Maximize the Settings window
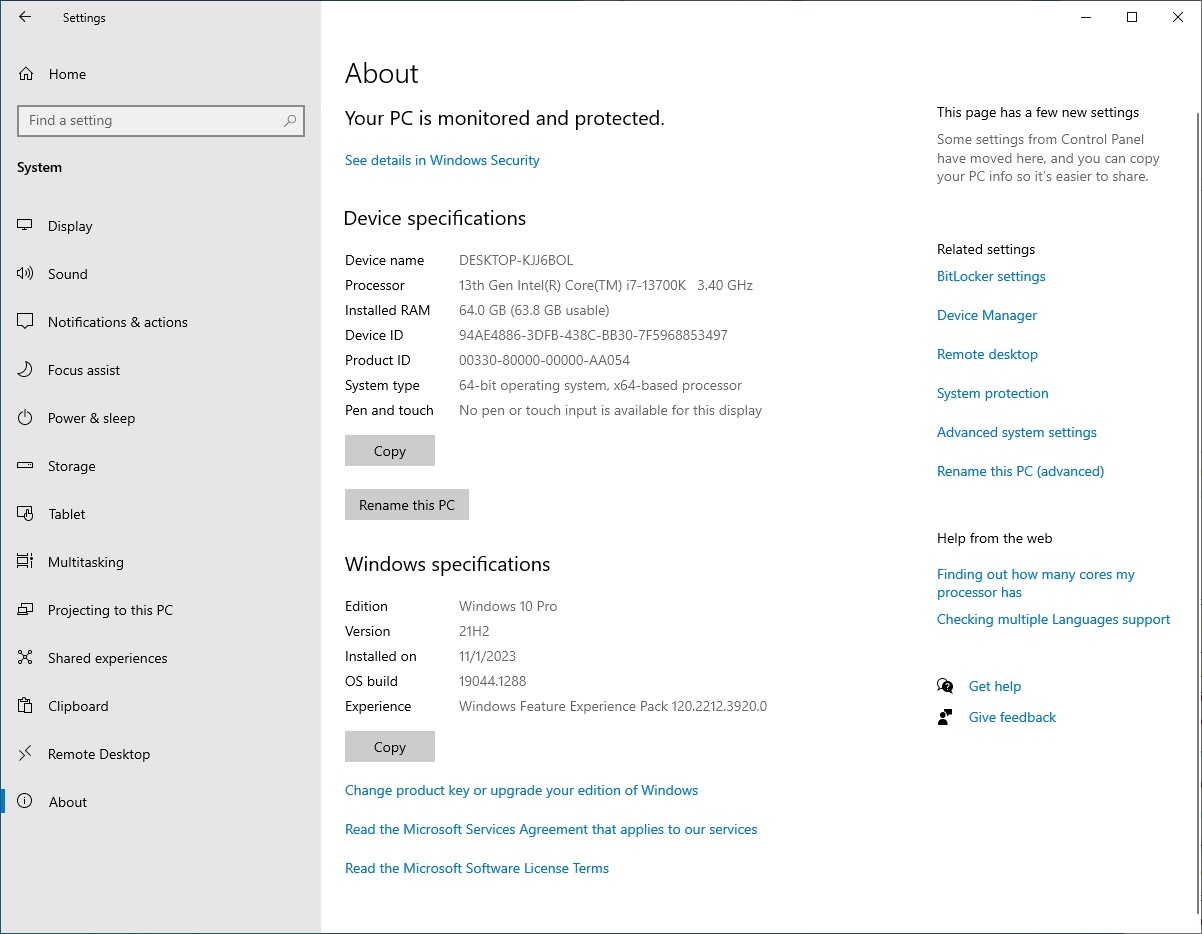1202x934 pixels. click(x=1132, y=17)
